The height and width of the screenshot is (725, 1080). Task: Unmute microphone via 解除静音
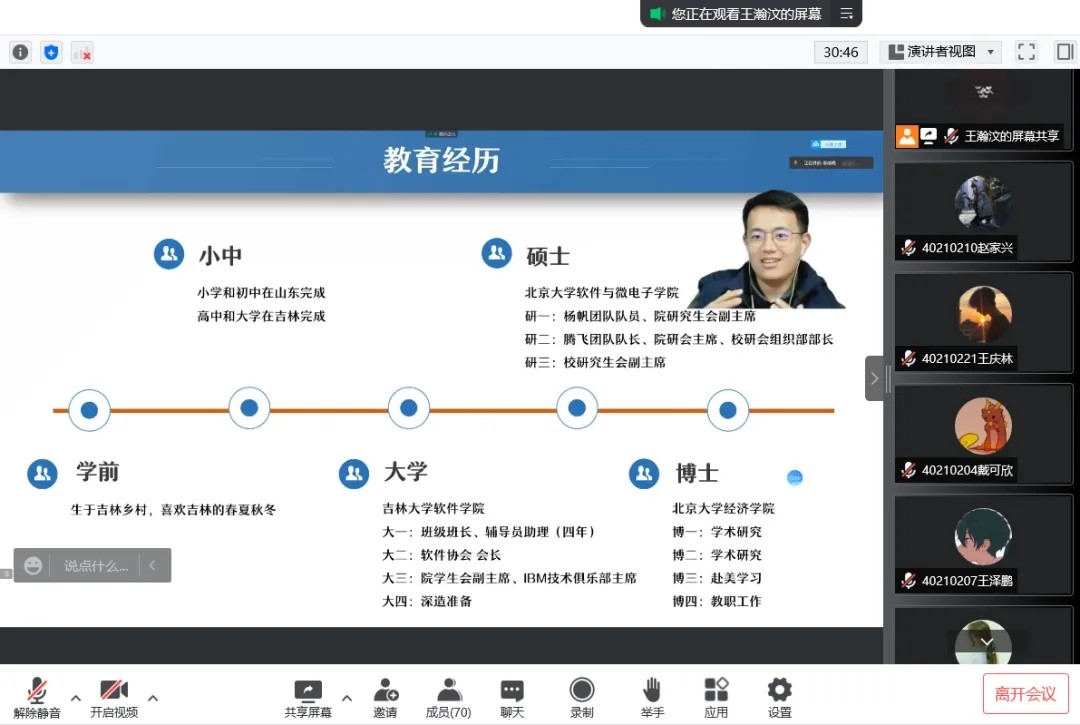coord(37,697)
